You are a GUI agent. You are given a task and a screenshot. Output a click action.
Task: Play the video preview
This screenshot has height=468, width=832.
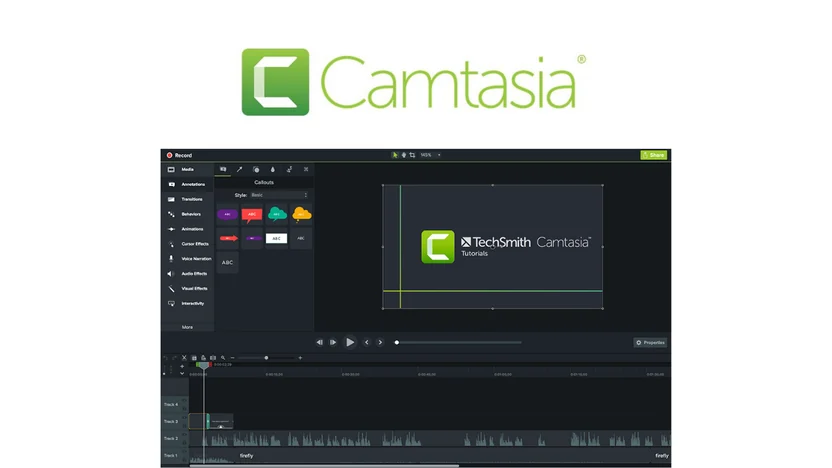350,342
